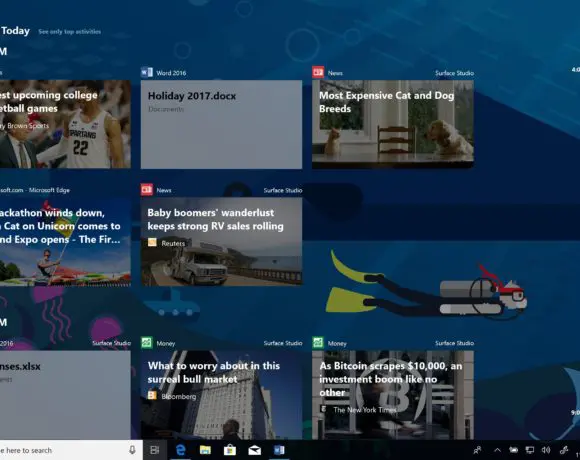Open the Mail app from taskbar
Screen dimensions: 580x460
point(254,450)
